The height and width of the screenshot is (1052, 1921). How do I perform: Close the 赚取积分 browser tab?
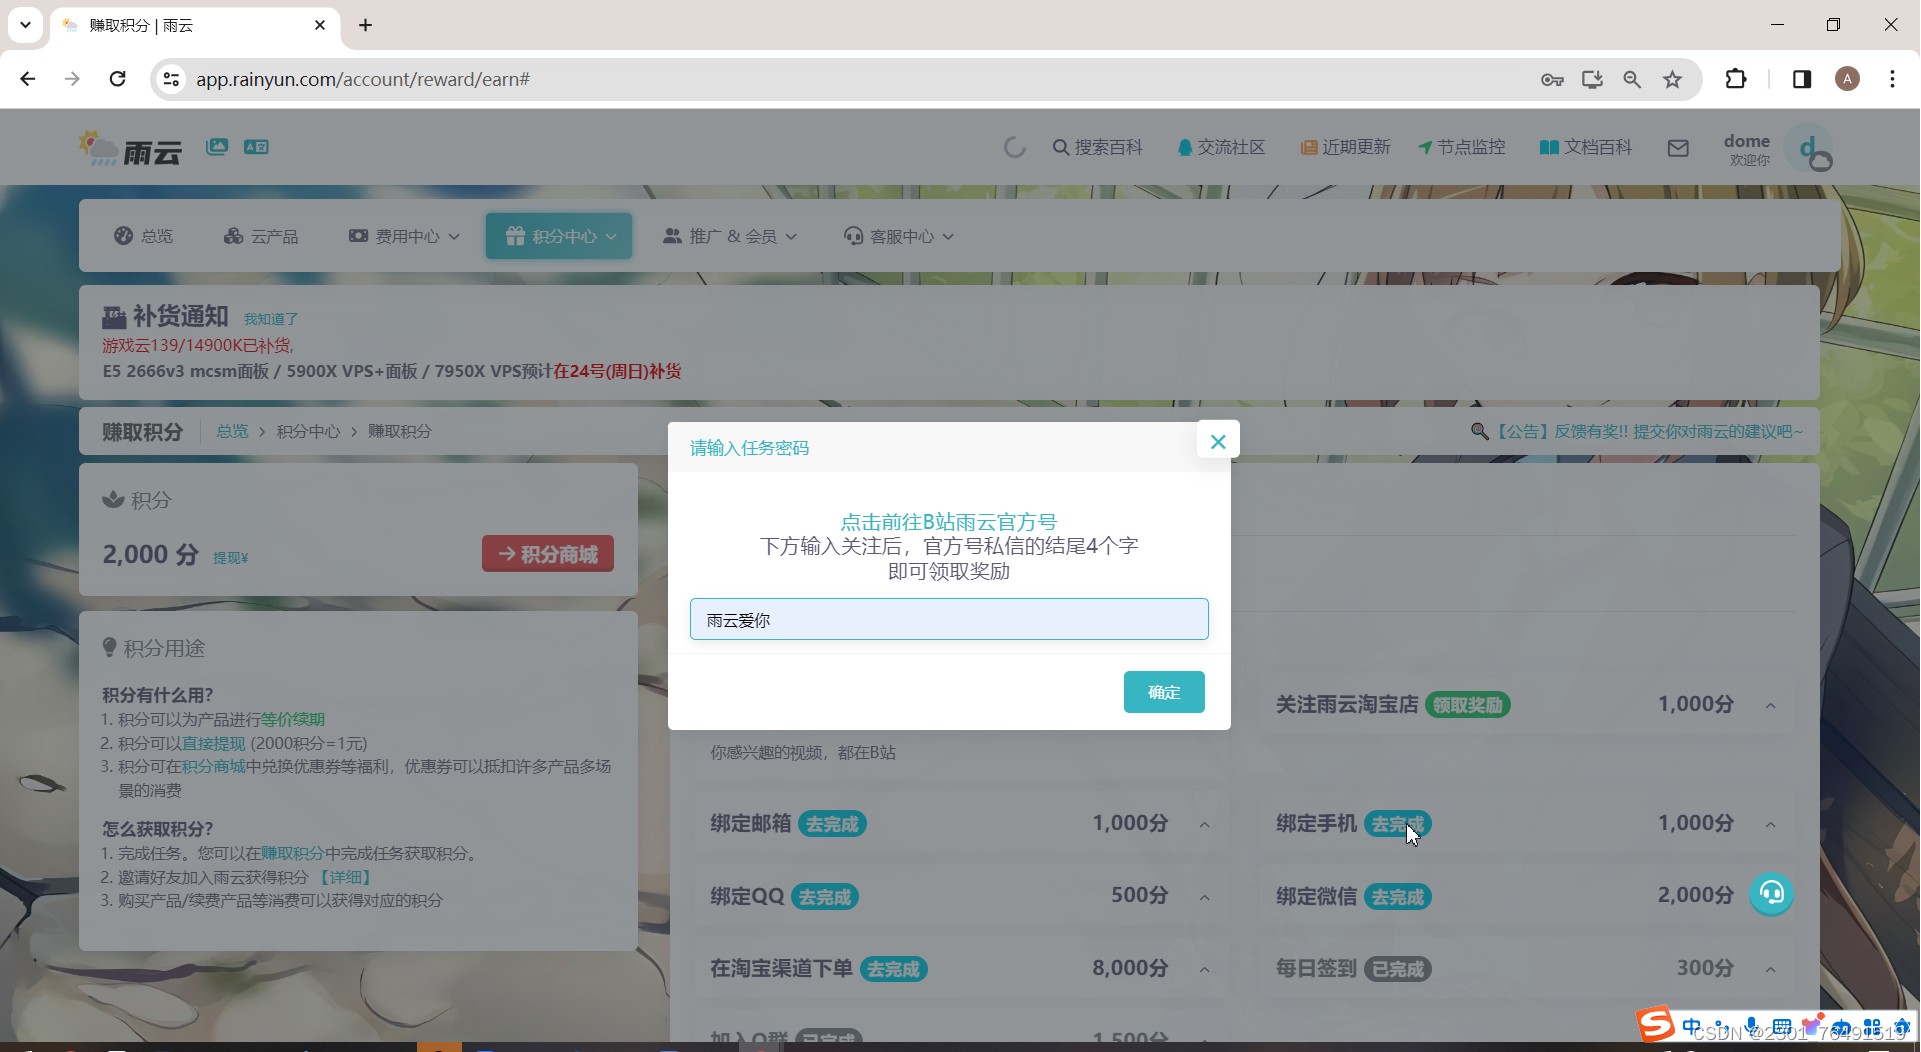pyautogui.click(x=320, y=25)
